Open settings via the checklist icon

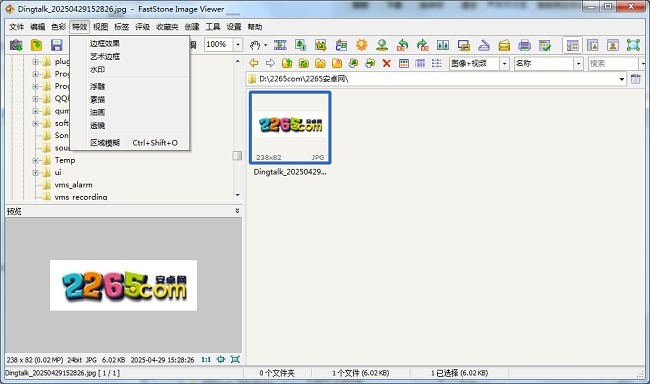pos(545,45)
